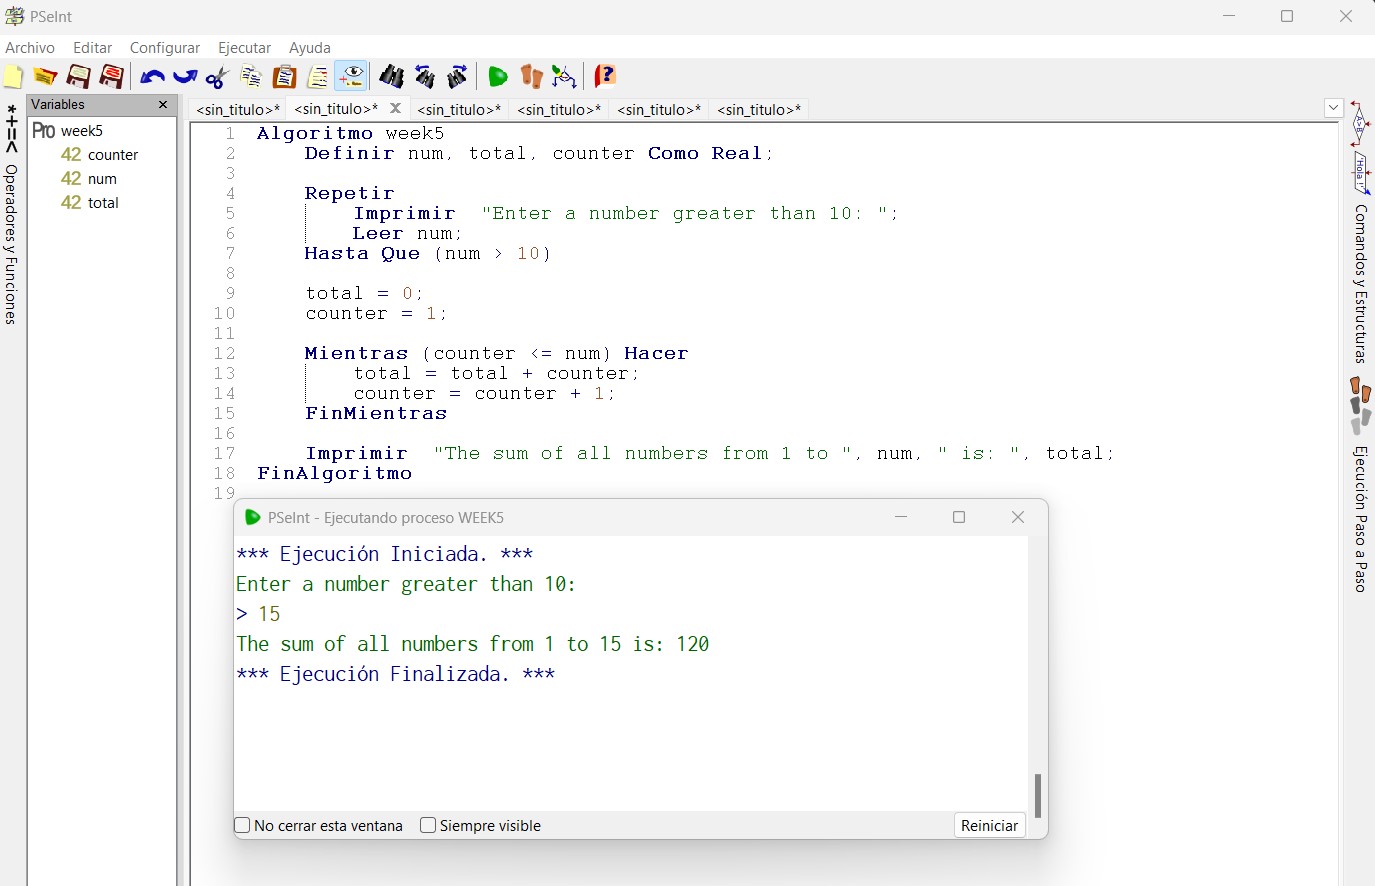Close the Ejecutando proceso WEEK5 window
The width and height of the screenshot is (1375, 886).
pyautogui.click(x=1018, y=517)
